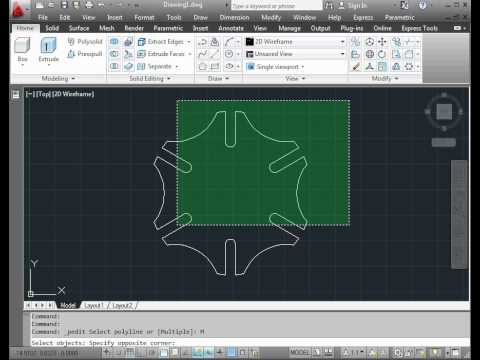
Task: Click Sign In
Action: pyautogui.click(x=357, y=5)
